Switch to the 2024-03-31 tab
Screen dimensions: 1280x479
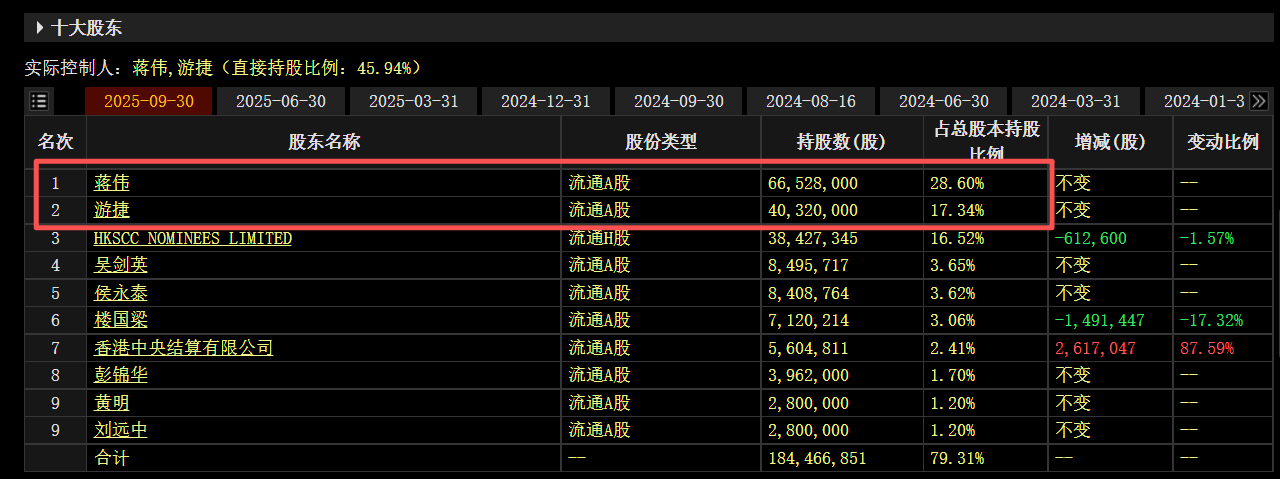(1075, 101)
